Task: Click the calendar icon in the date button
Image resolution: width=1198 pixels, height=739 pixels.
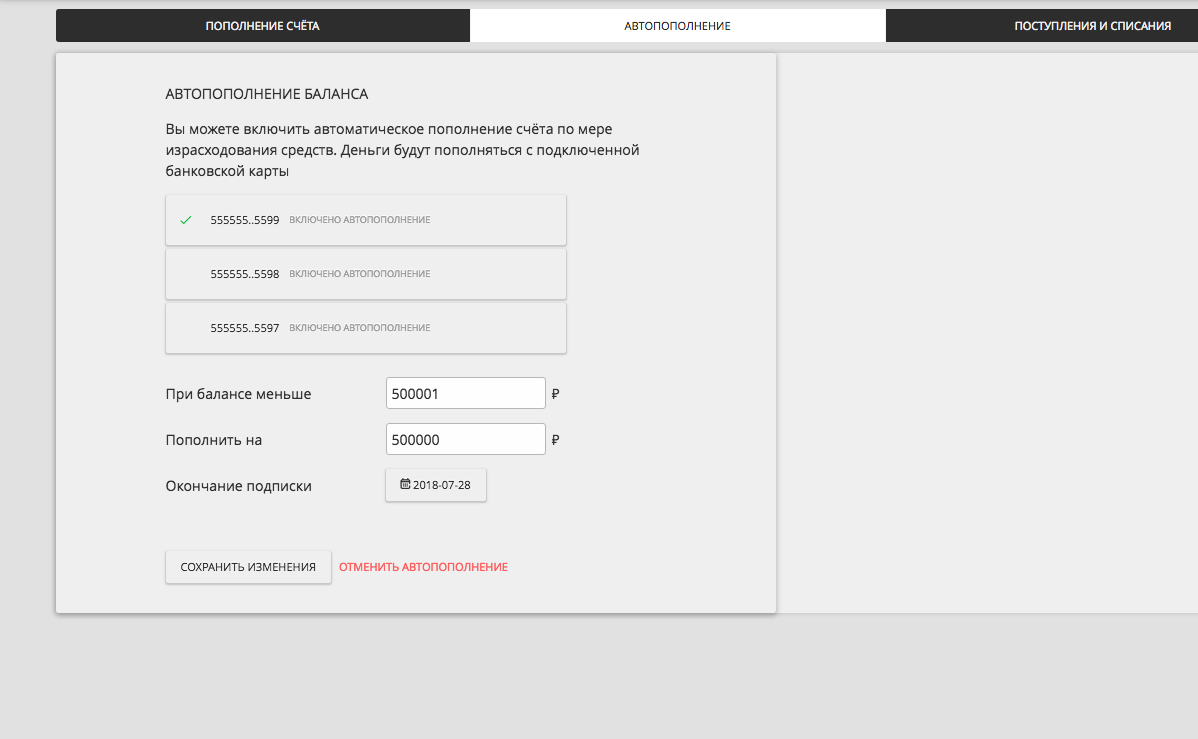Action: coord(405,484)
